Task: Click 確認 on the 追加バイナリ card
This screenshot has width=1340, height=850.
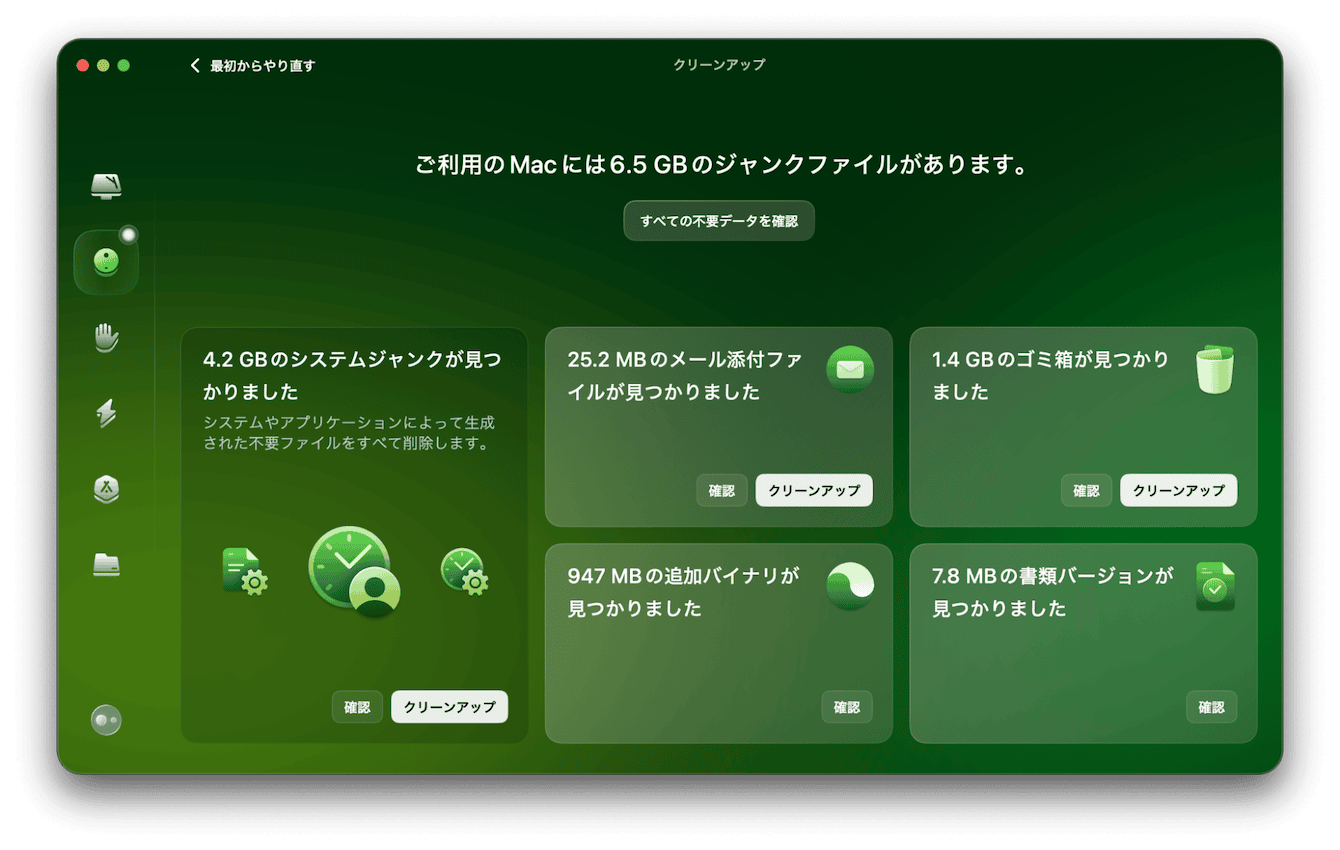Action: [x=847, y=707]
